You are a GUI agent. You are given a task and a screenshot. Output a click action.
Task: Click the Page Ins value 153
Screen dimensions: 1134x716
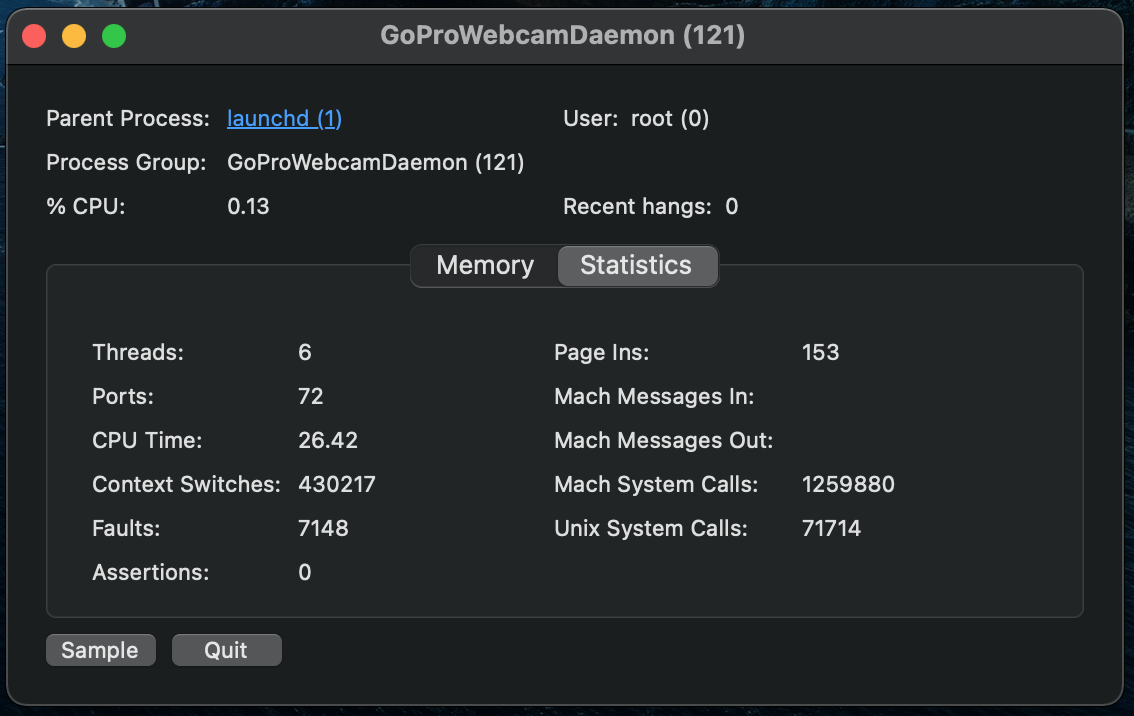(821, 352)
